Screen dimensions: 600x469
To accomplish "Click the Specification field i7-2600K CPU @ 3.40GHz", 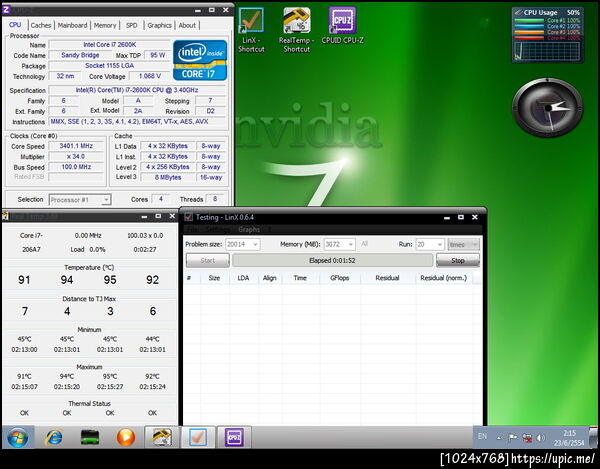I will point(137,90).
